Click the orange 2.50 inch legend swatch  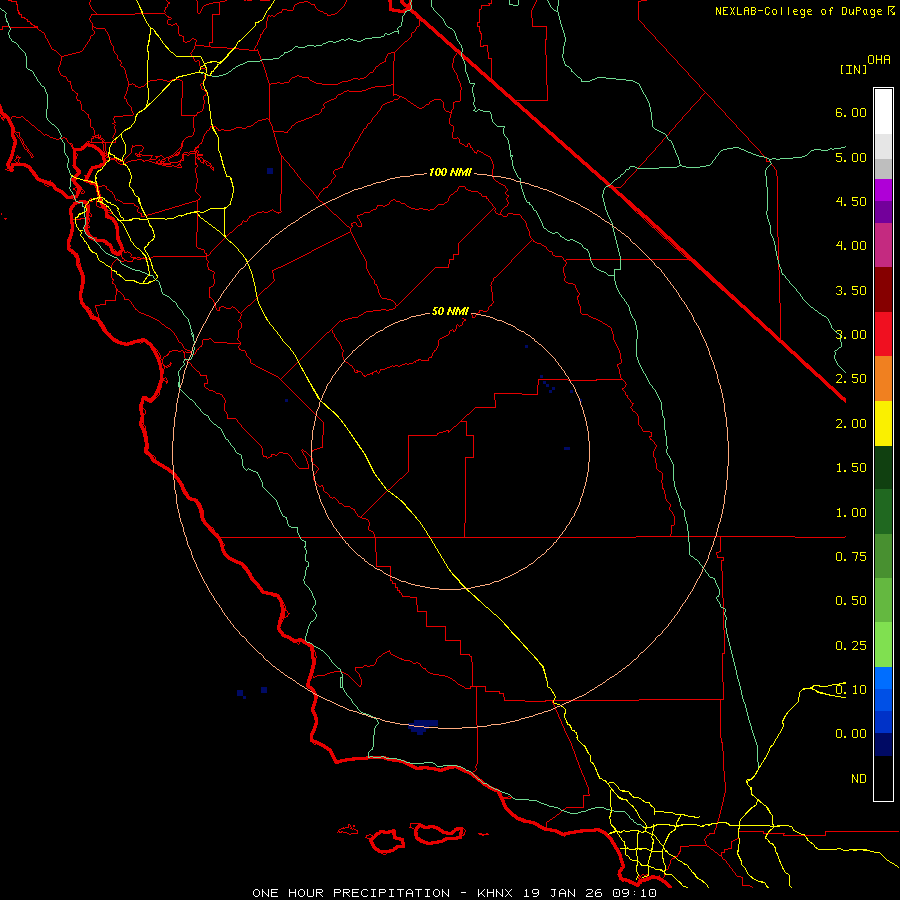pyautogui.click(x=883, y=379)
